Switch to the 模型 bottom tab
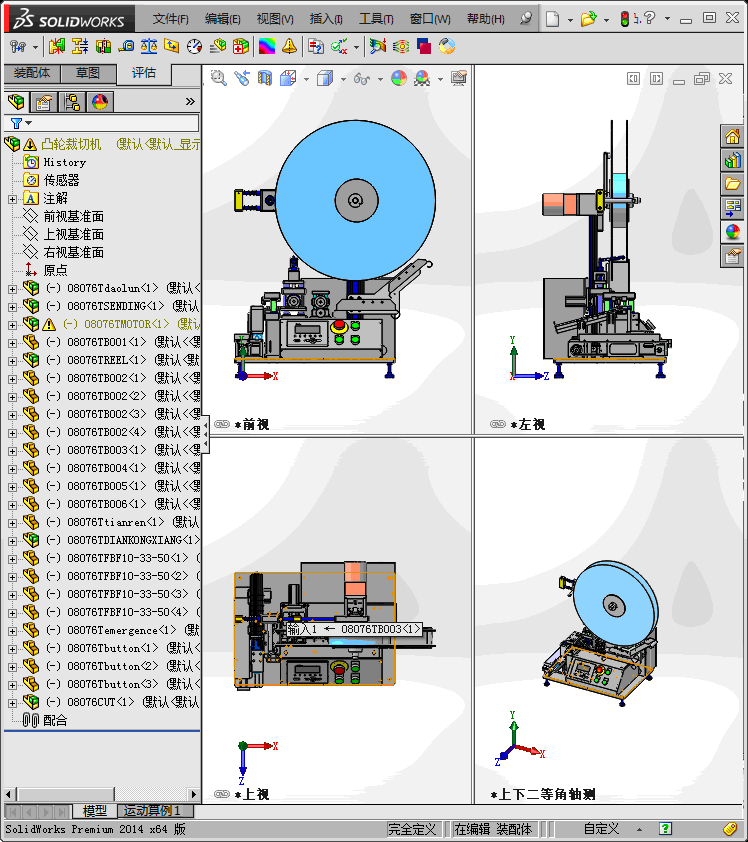 pyautogui.click(x=95, y=810)
